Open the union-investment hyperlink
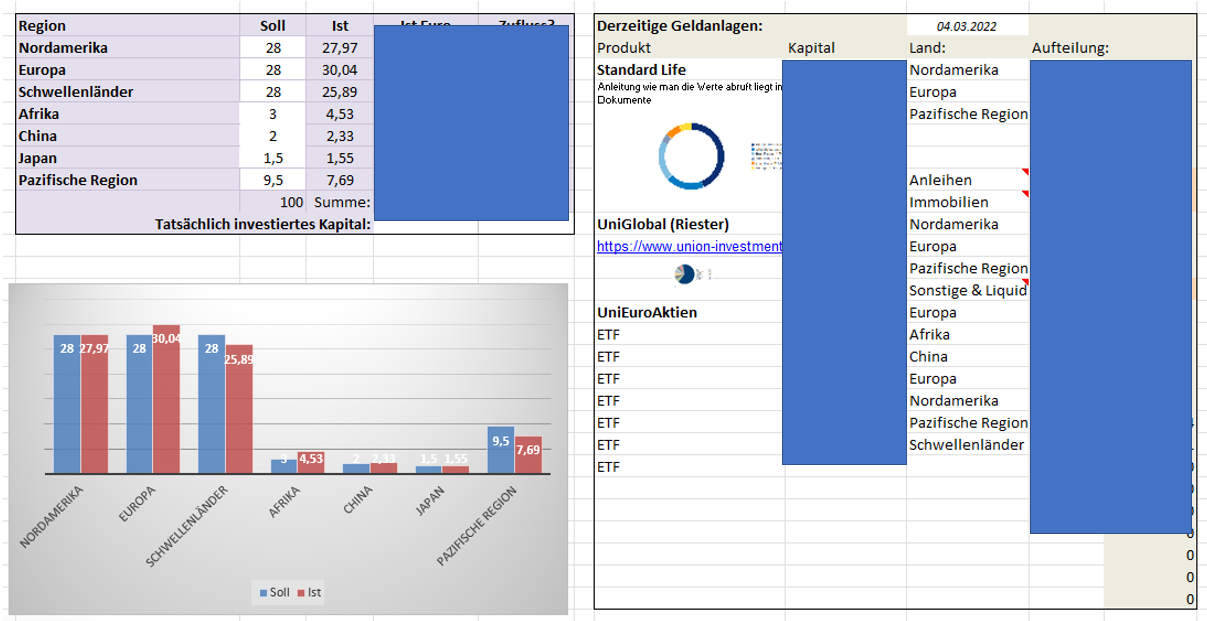This screenshot has height=621, width=1207. pos(689,247)
